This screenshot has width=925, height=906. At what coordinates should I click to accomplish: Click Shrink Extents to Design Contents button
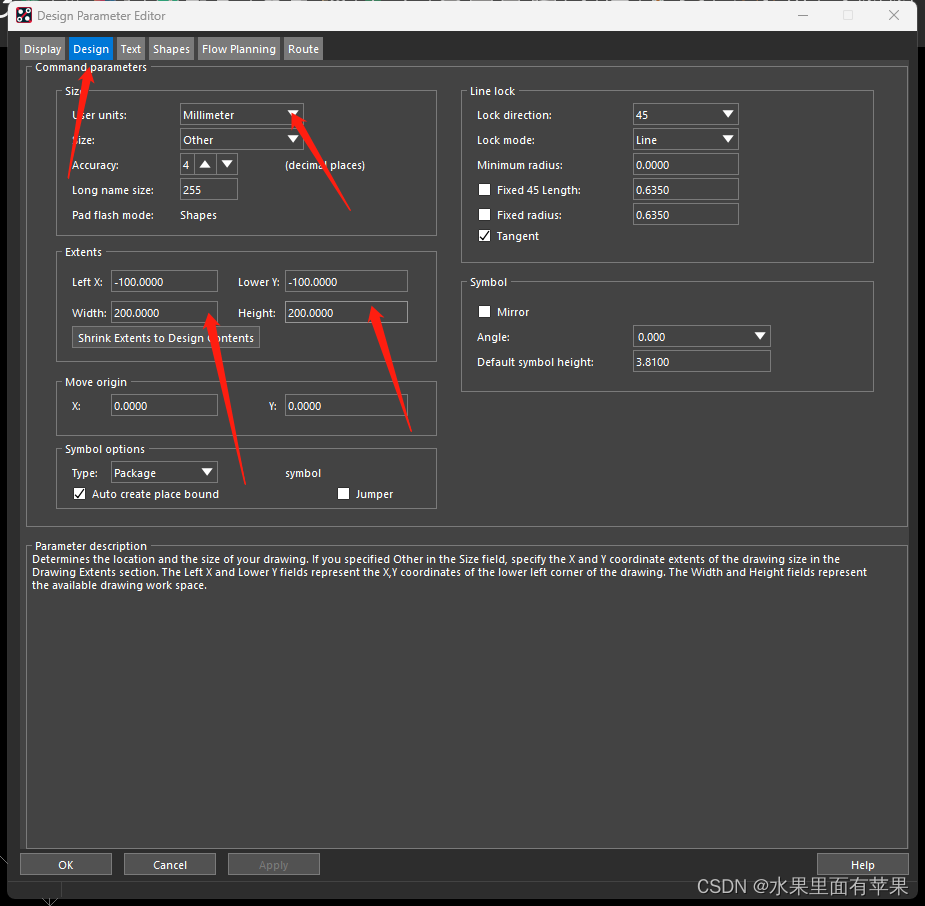(166, 338)
